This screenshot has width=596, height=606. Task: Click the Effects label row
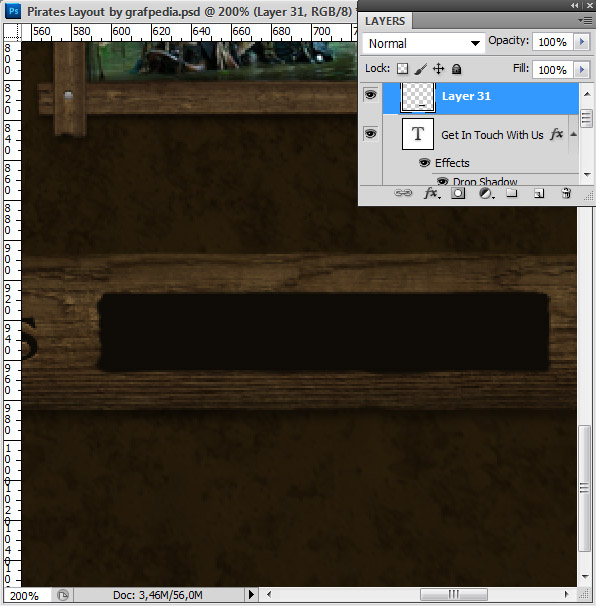coord(452,163)
